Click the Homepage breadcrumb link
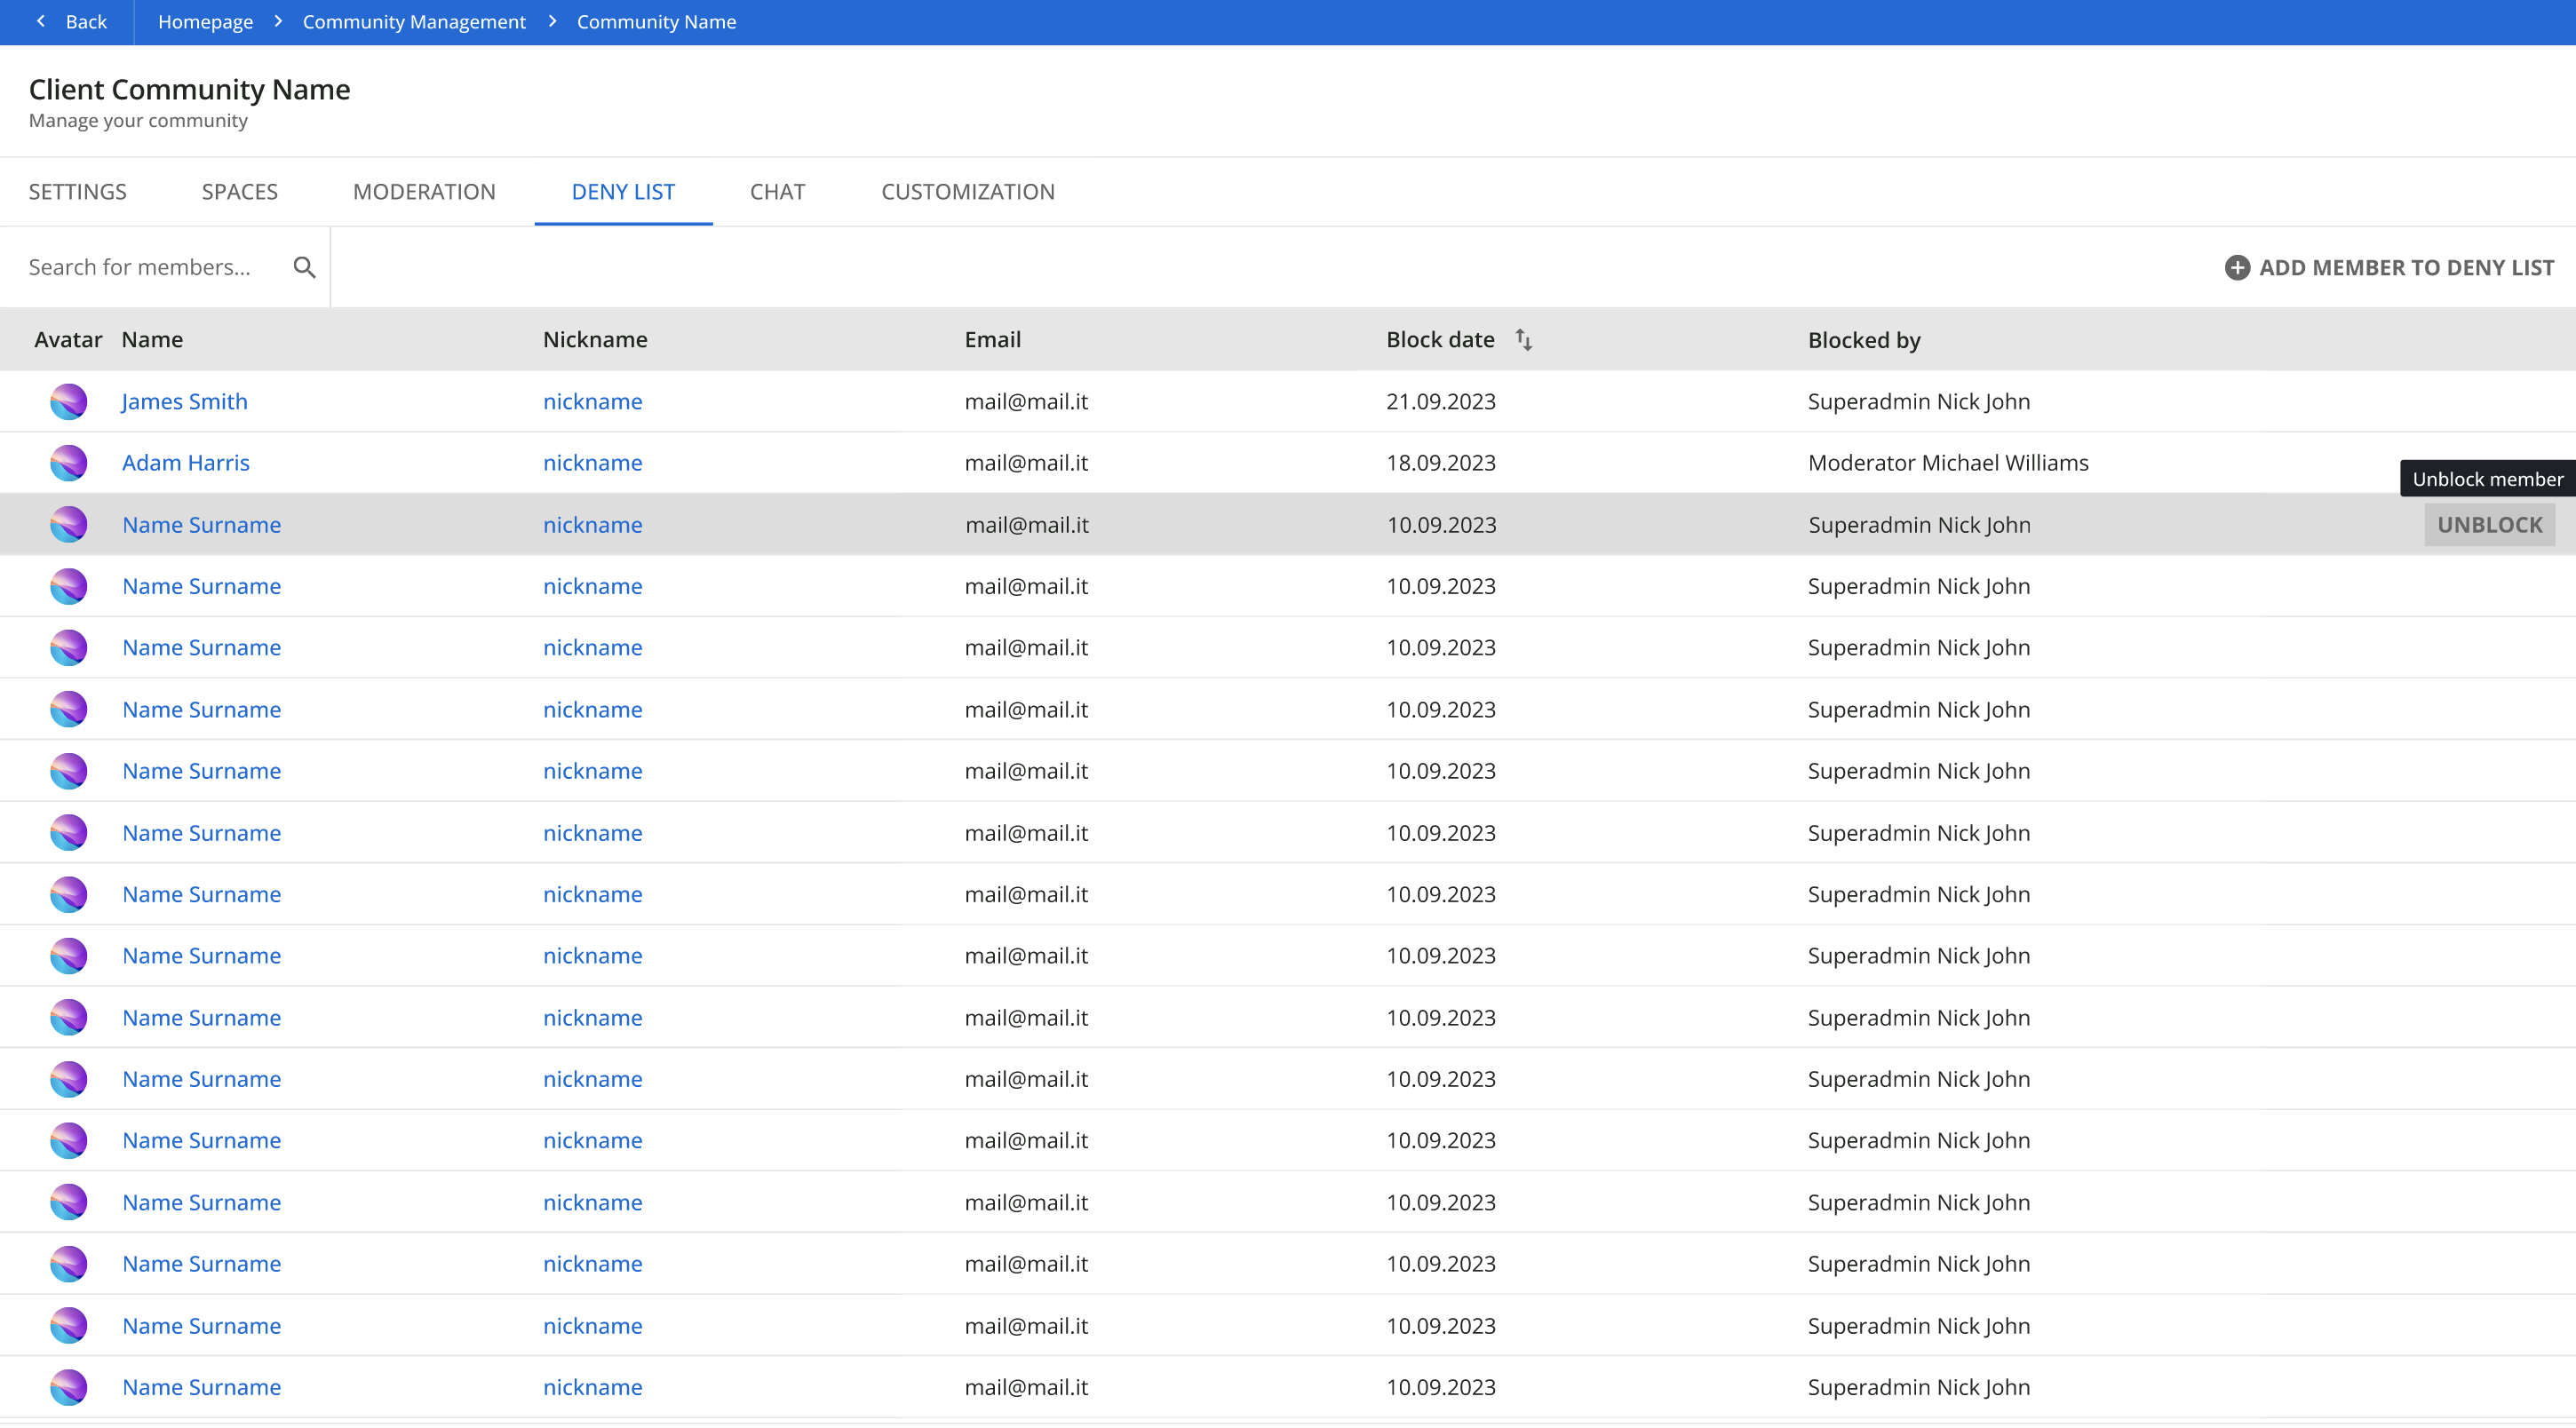This screenshot has height=1428, width=2576. [205, 22]
